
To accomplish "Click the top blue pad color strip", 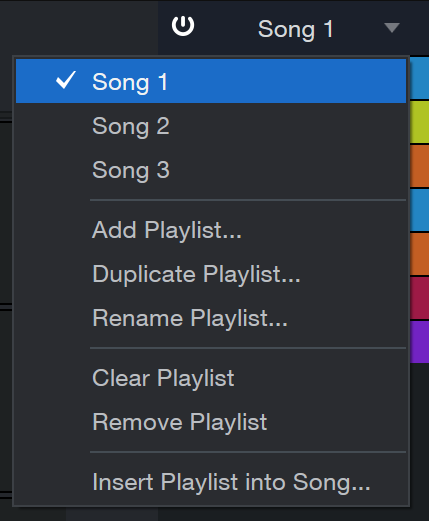I will (x=419, y=78).
